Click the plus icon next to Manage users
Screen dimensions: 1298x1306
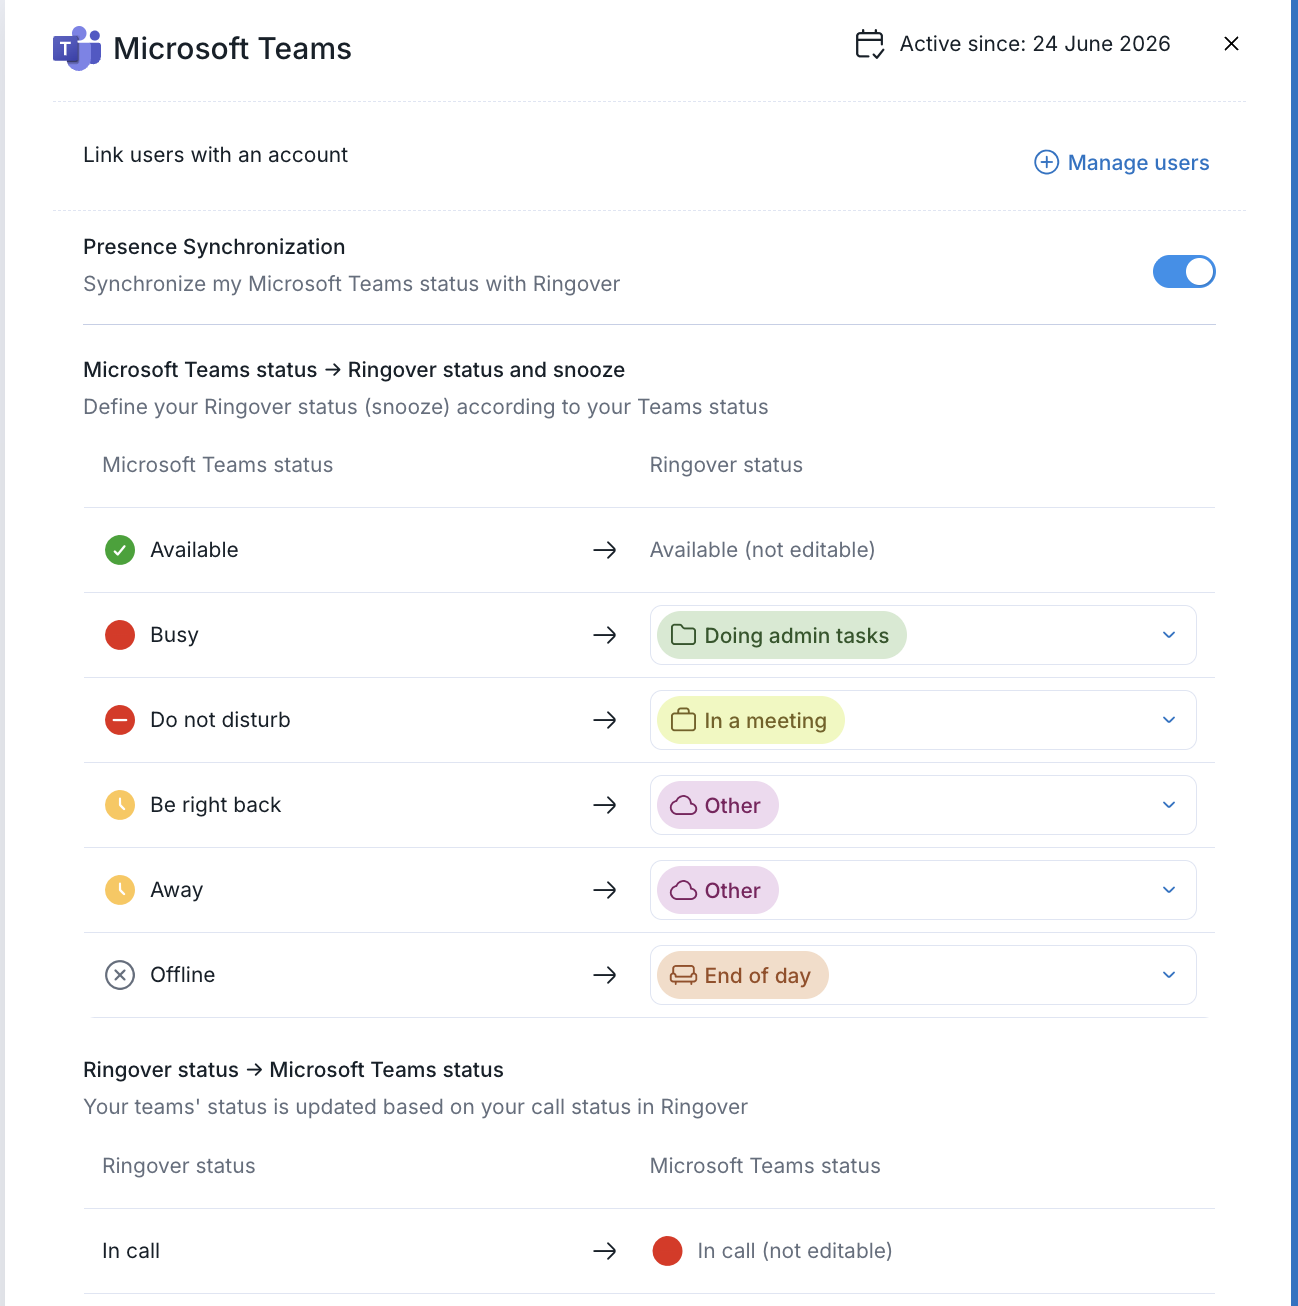pyautogui.click(x=1046, y=162)
